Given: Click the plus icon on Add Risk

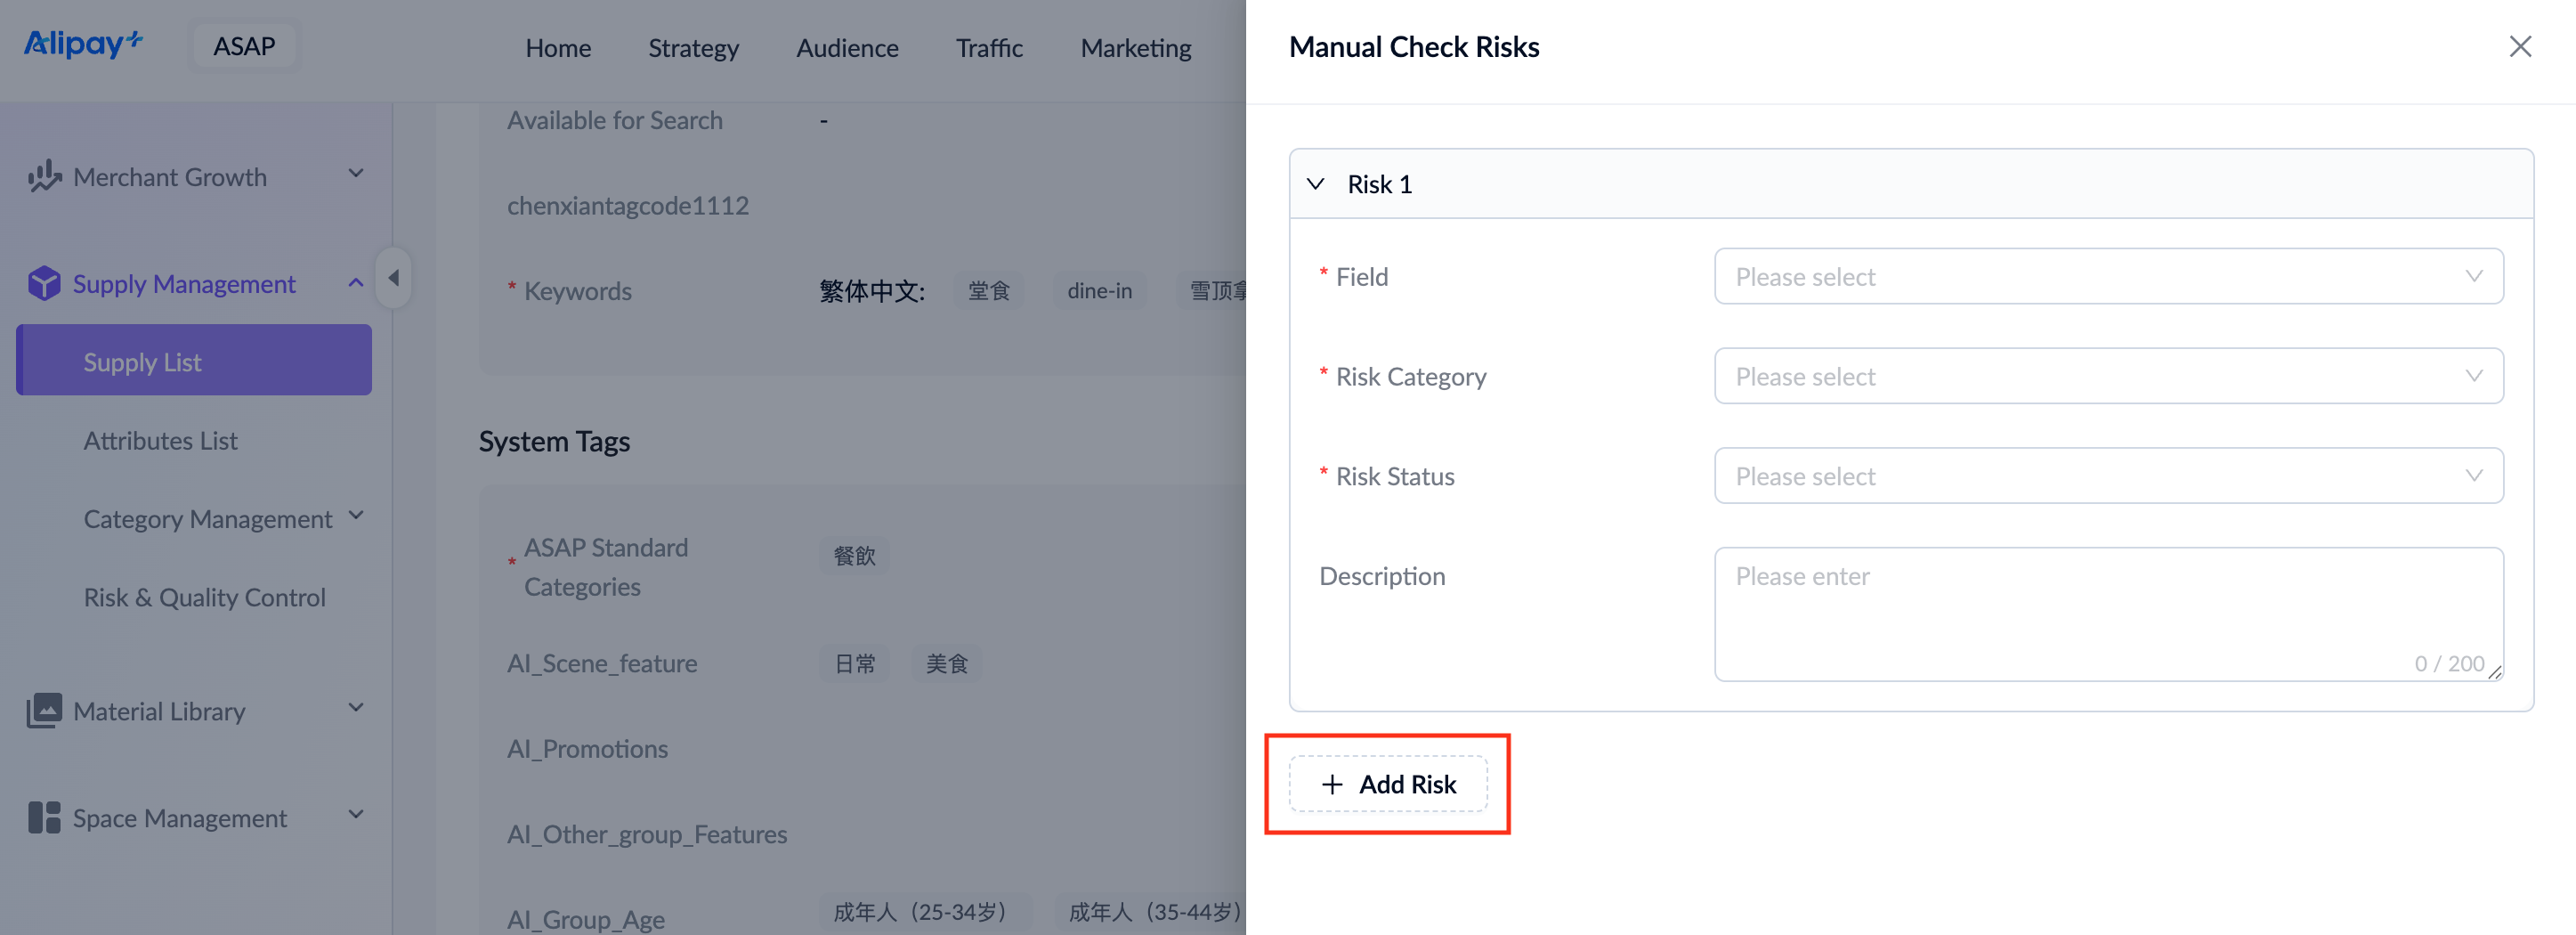Looking at the screenshot, I should click(x=1332, y=785).
